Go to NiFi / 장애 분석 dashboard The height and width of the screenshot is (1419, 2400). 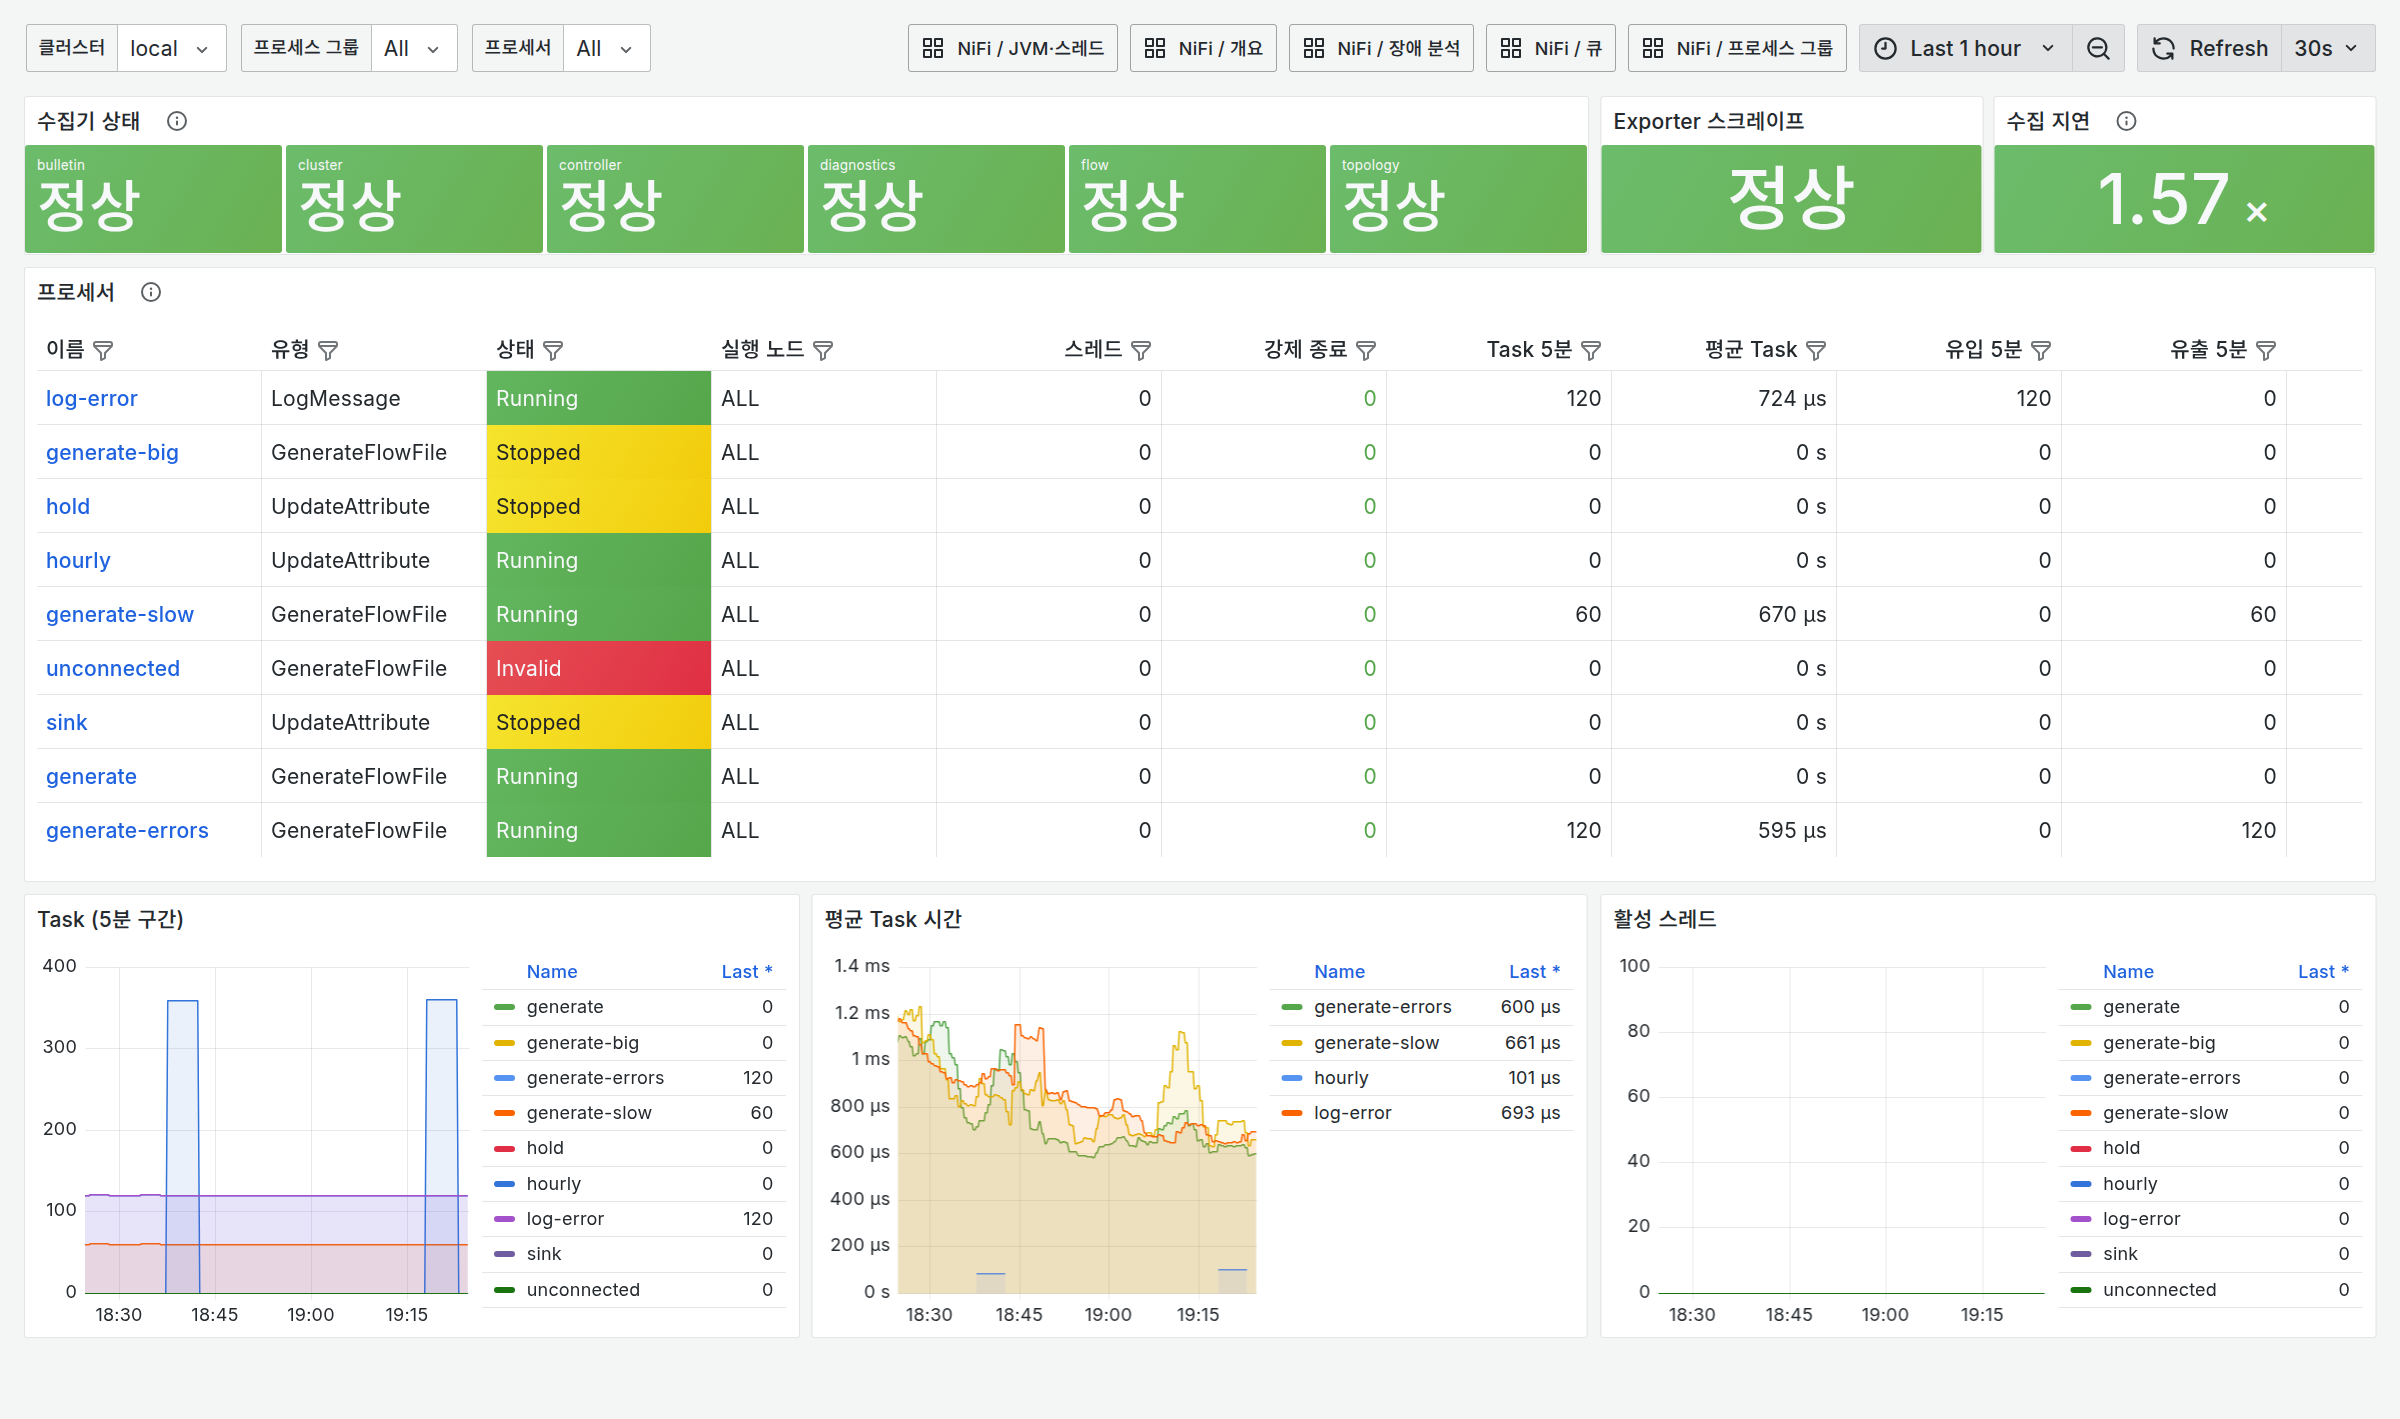[1381, 48]
